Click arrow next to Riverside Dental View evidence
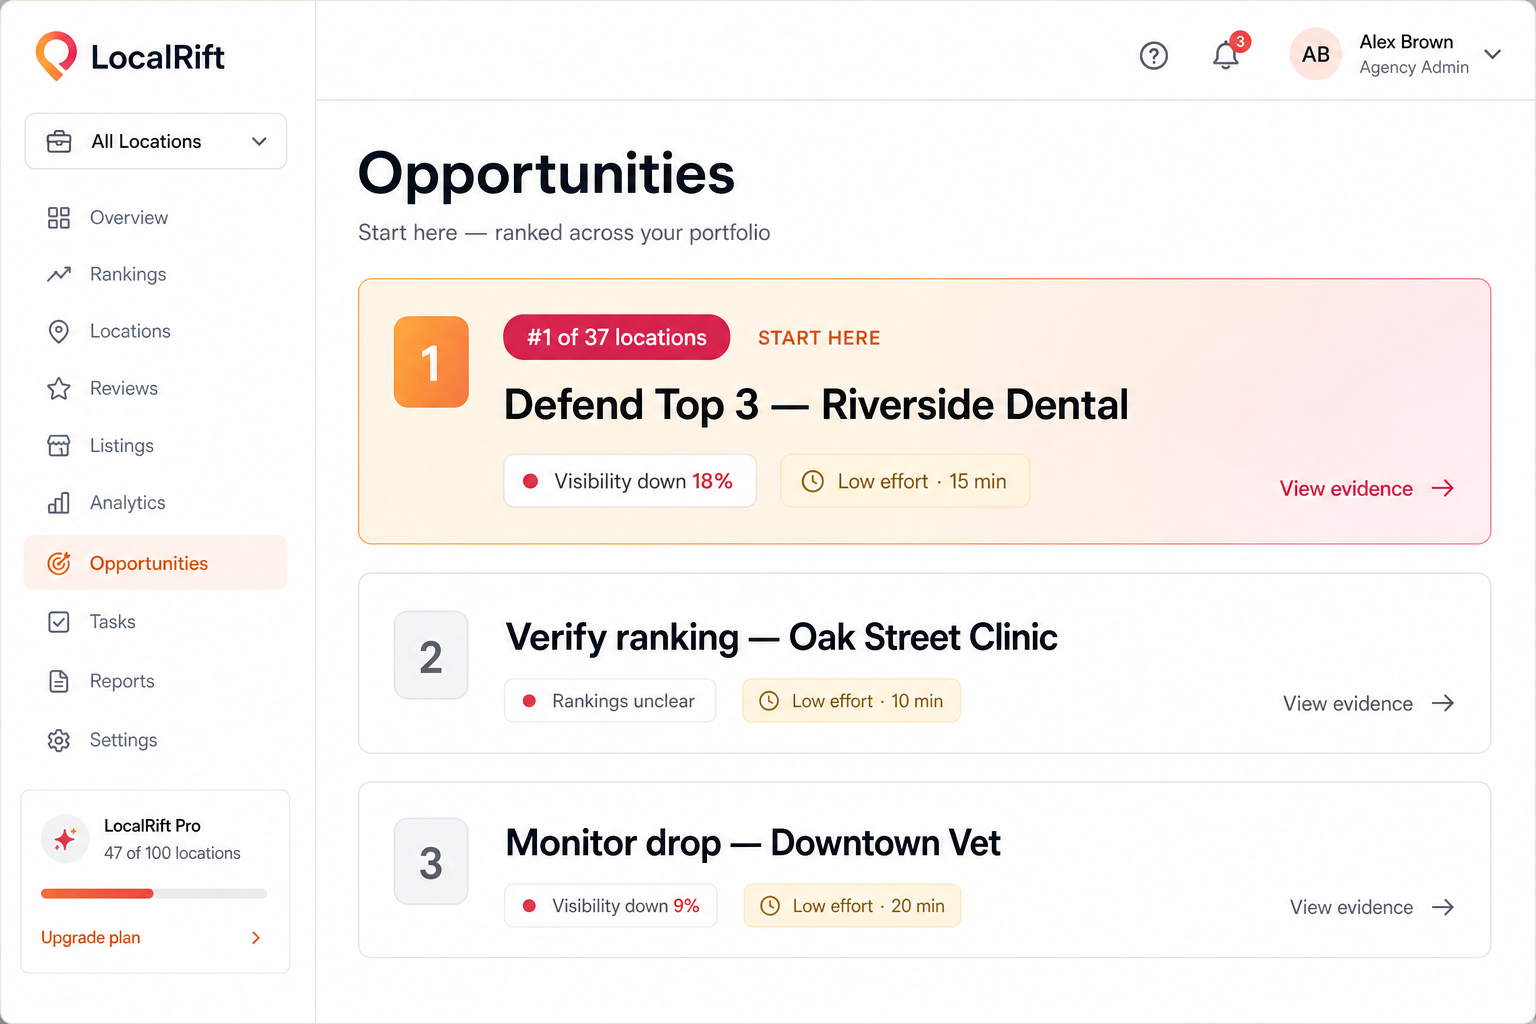The height and width of the screenshot is (1024, 1536). click(1443, 488)
